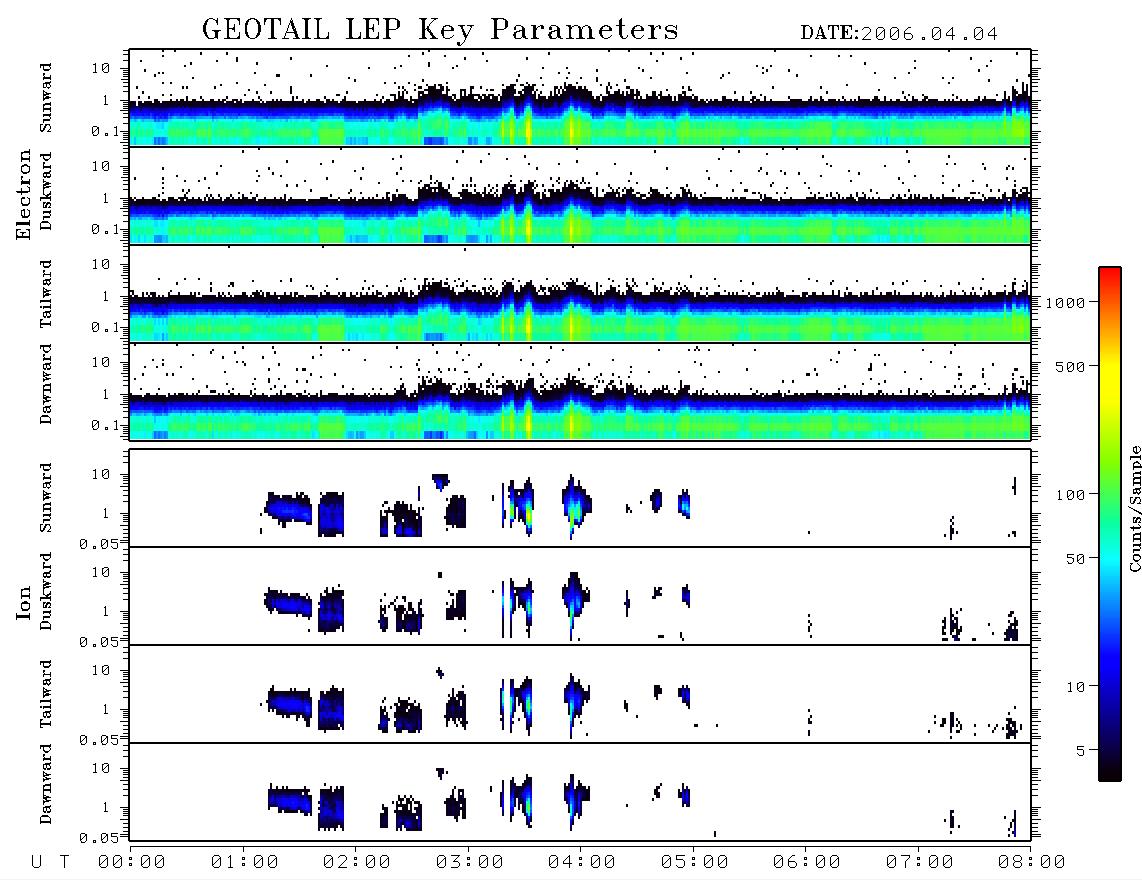Pick the black bottom of the color bar
Image resolution: width=1142 pixels, height=880 pixels.
pyautogui.click(x=1110, y=774)
